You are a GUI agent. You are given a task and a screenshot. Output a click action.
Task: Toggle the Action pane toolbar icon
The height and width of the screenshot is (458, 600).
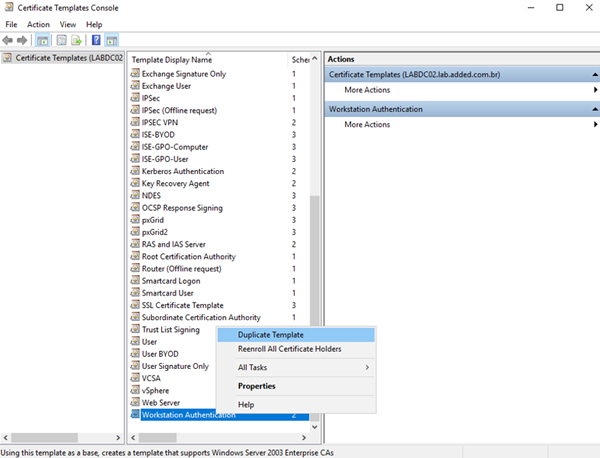(112, 41)
